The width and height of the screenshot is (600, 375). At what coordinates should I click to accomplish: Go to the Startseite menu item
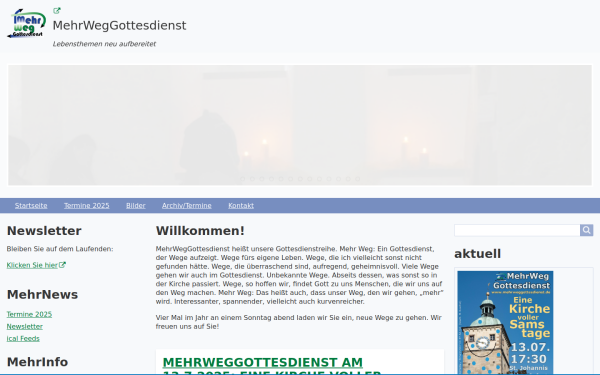coord(31,205)
